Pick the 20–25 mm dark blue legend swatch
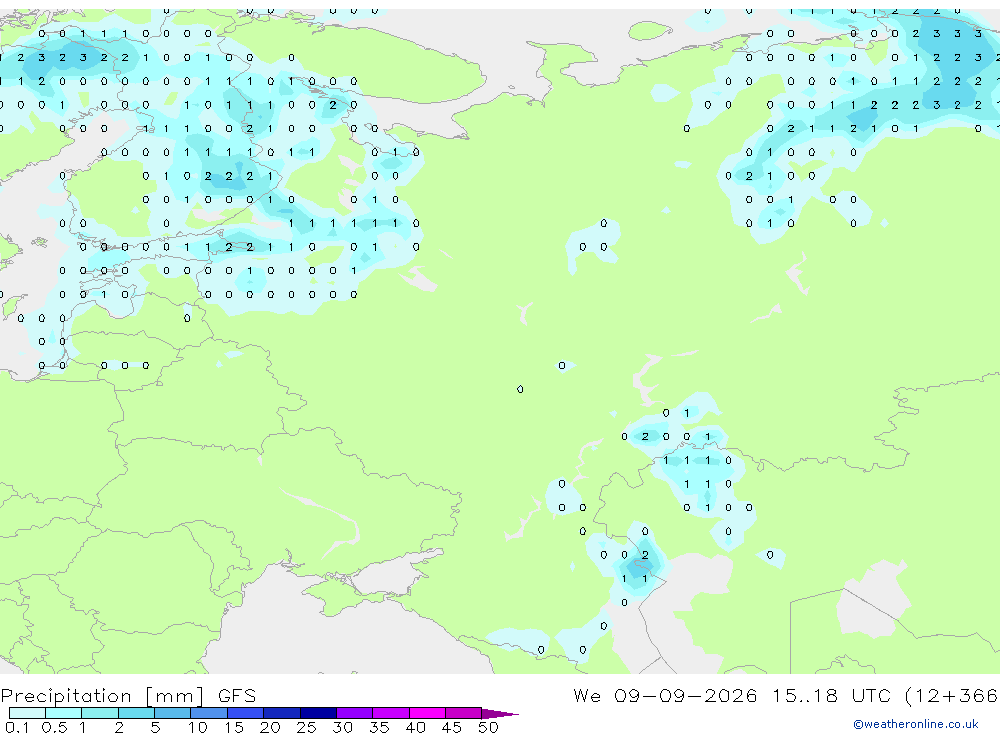Image resolution: width=1000 pixels, height=733 pixels. click(281, 713)
